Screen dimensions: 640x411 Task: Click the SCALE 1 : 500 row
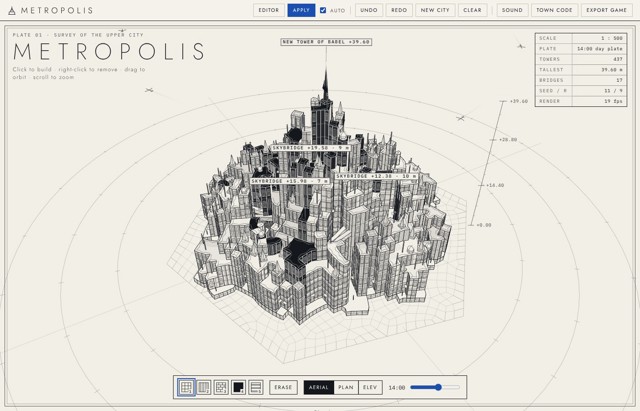tap(581, 38)
